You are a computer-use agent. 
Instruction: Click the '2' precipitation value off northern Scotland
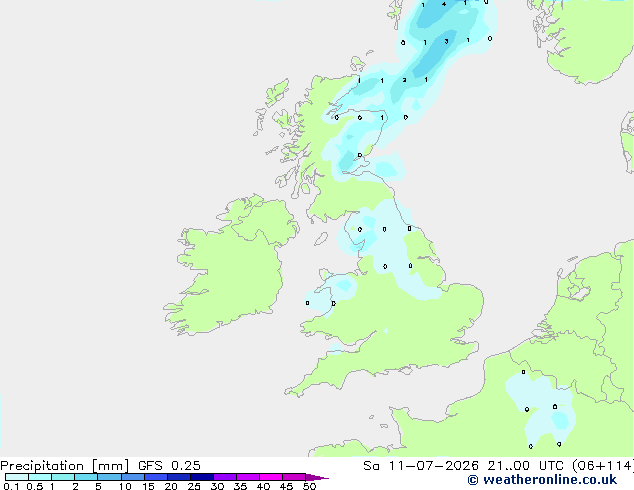tap(404, 80)
